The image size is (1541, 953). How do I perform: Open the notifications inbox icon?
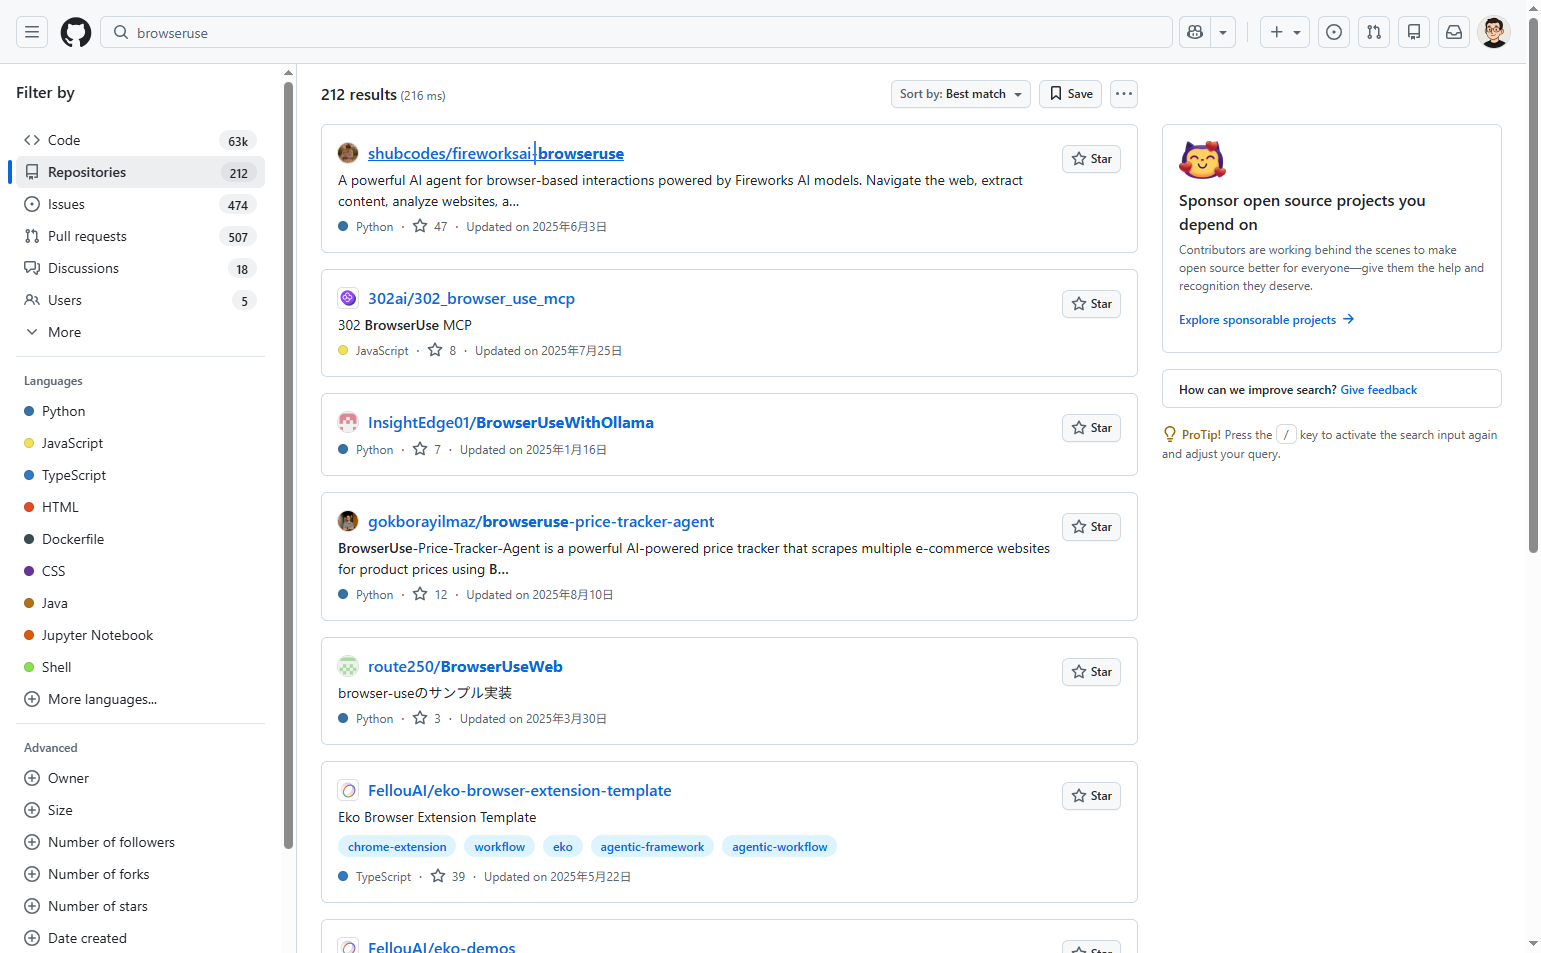click(x=1454, y=32)
